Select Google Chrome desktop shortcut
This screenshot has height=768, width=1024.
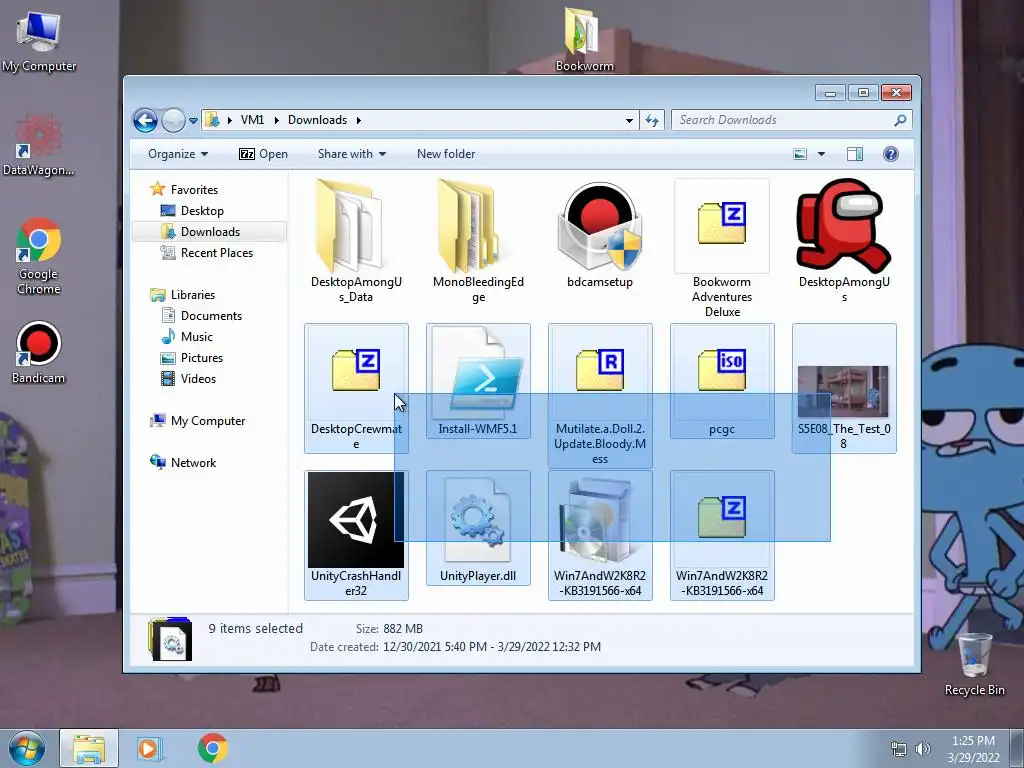pyautogui.click(x=39, y=257)
